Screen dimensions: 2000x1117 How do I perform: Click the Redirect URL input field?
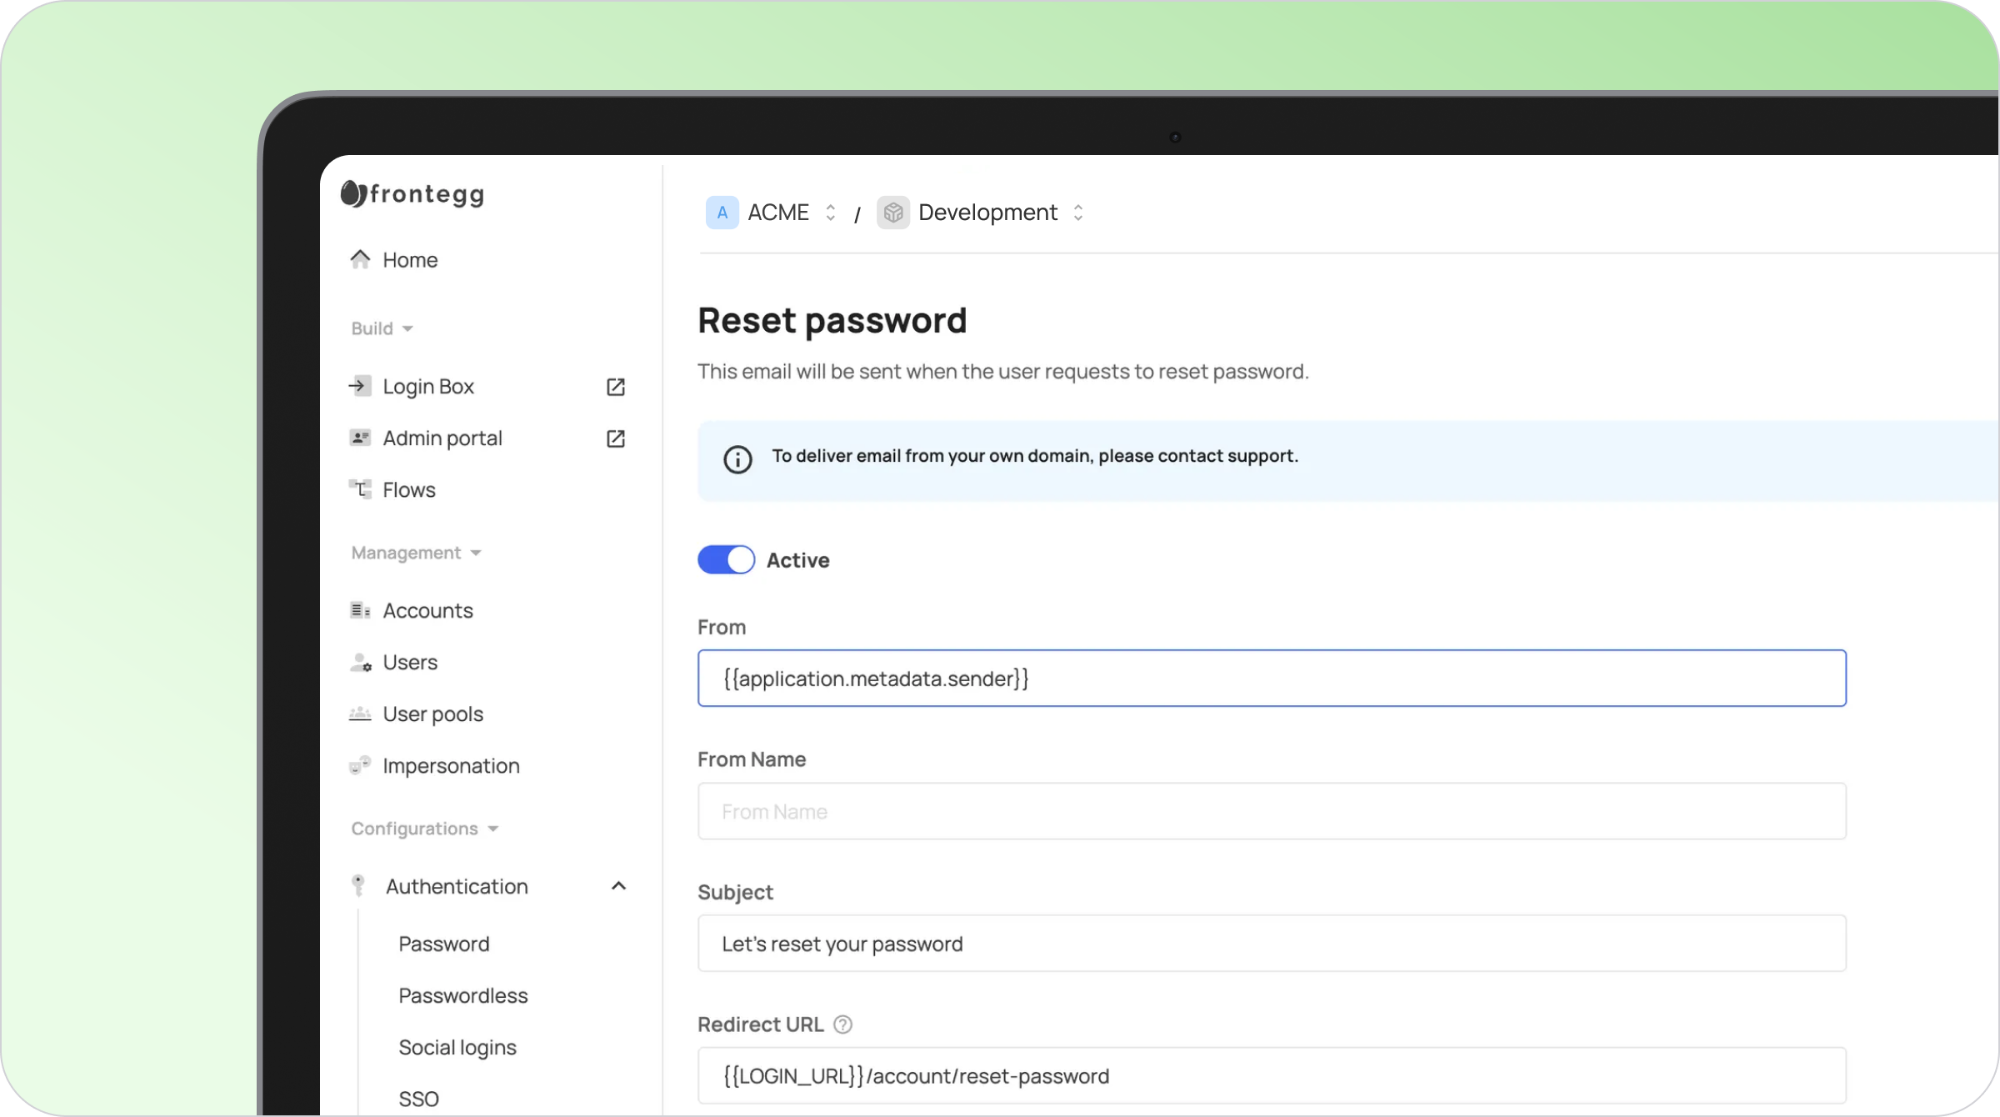1272,1076
